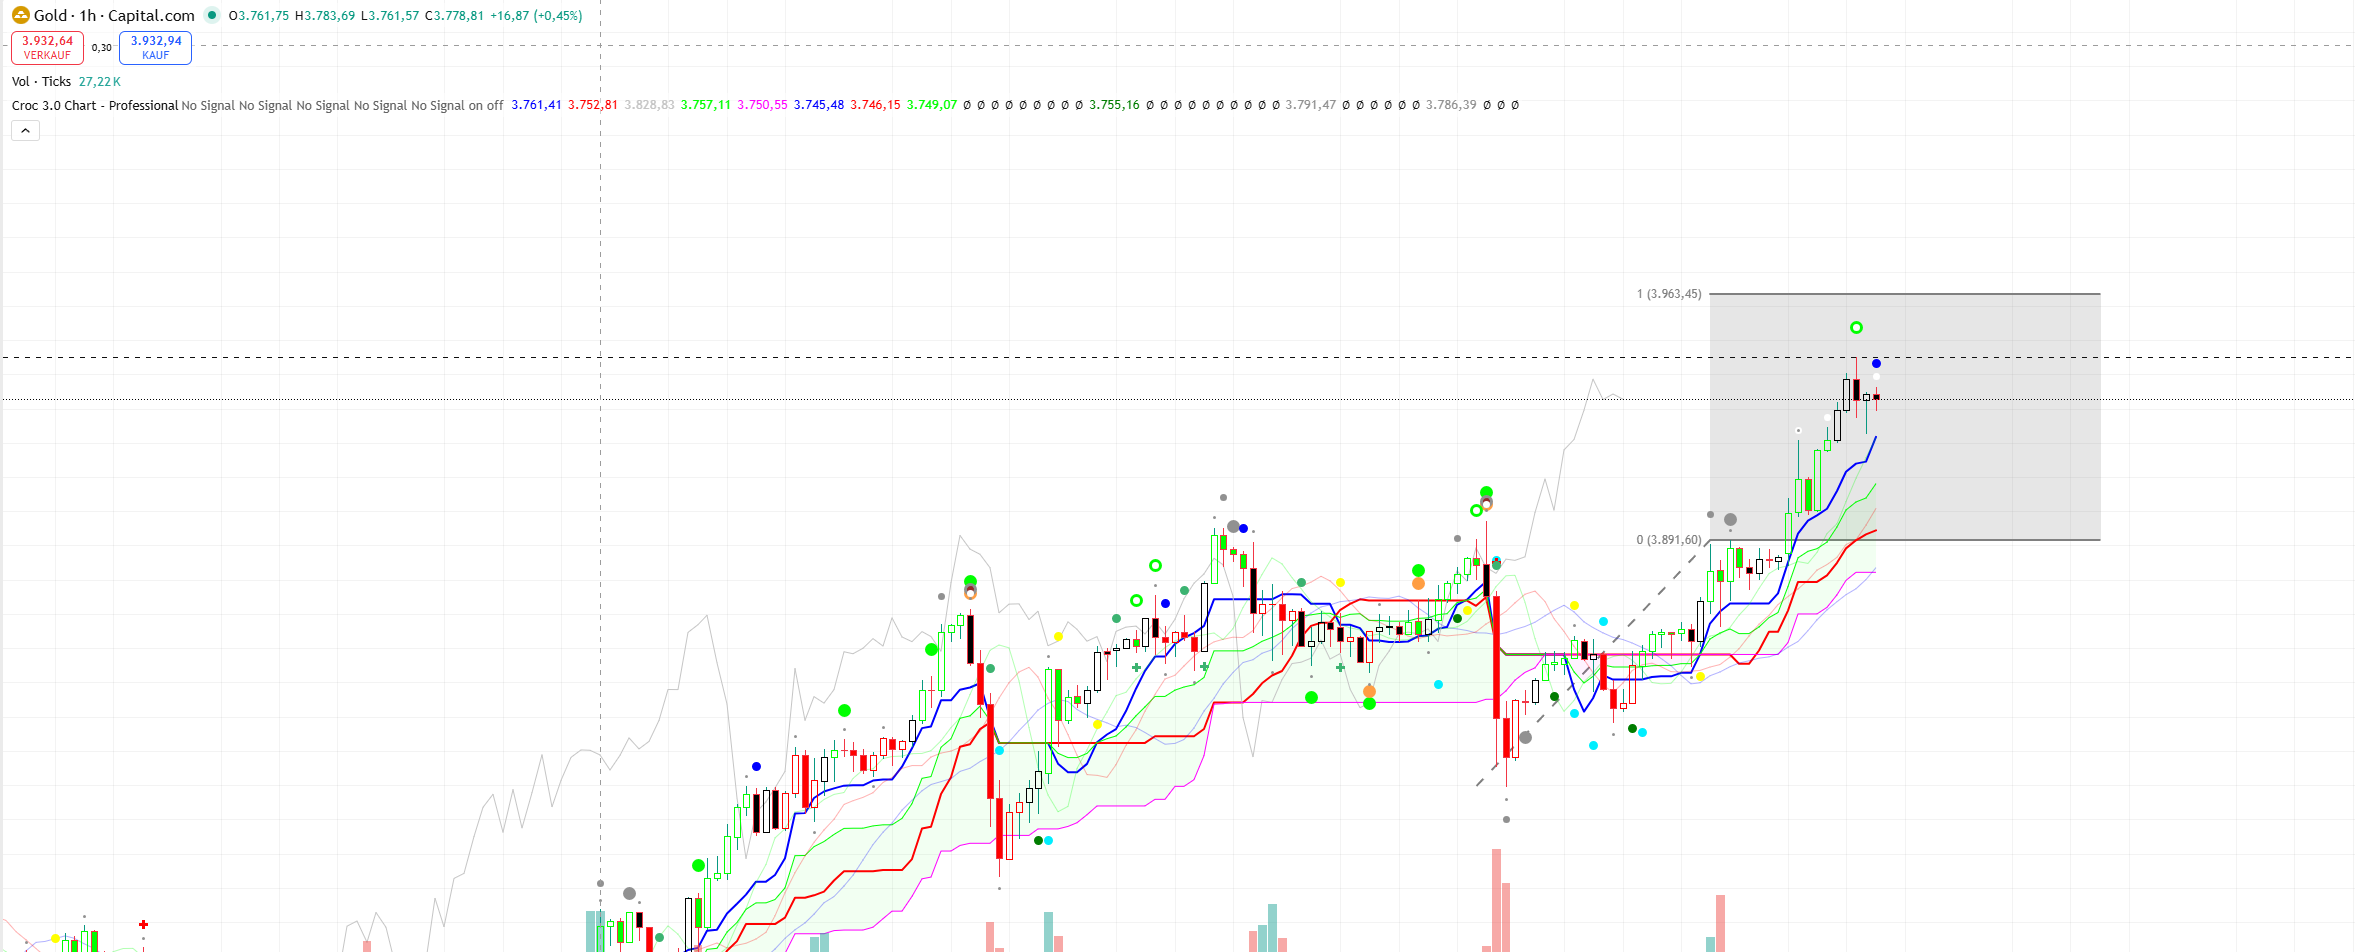Click the red VERKAUF sell button

point(47,47)
